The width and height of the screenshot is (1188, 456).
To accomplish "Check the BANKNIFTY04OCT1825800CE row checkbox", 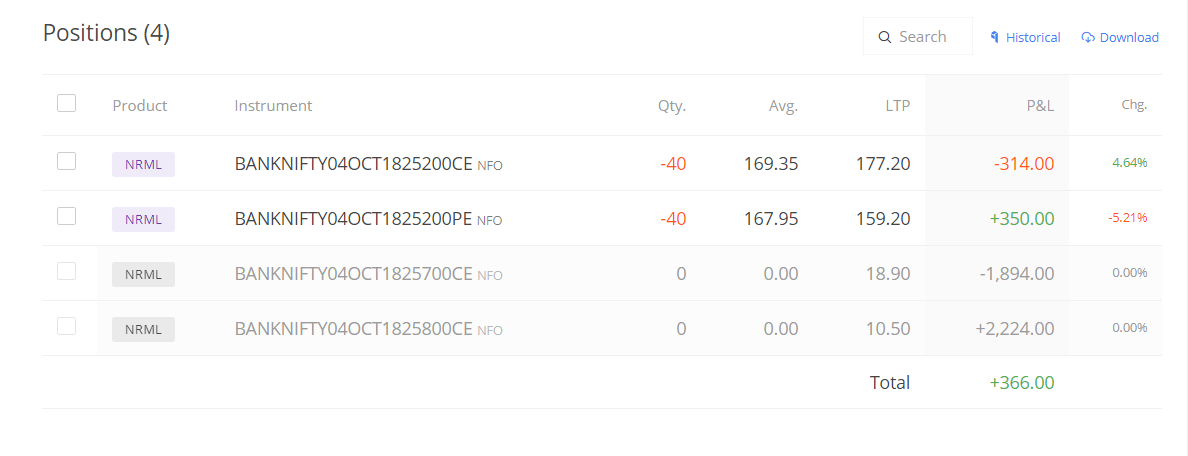I will point(67,326).
